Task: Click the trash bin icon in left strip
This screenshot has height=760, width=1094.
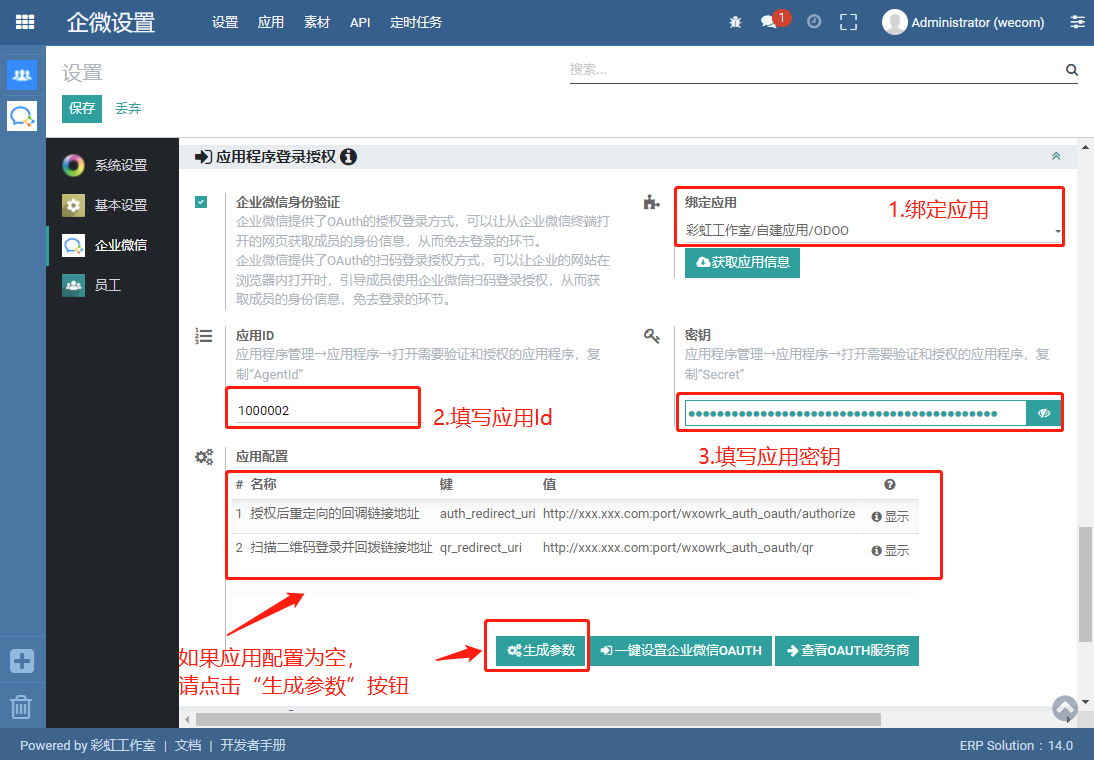Action: (x=21, y=706)
